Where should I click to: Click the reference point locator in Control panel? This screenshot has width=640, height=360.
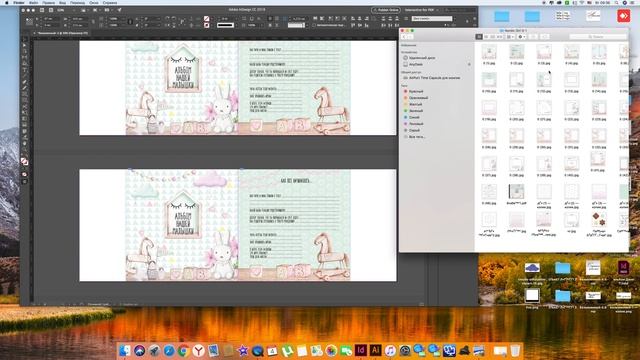point(29,22)
